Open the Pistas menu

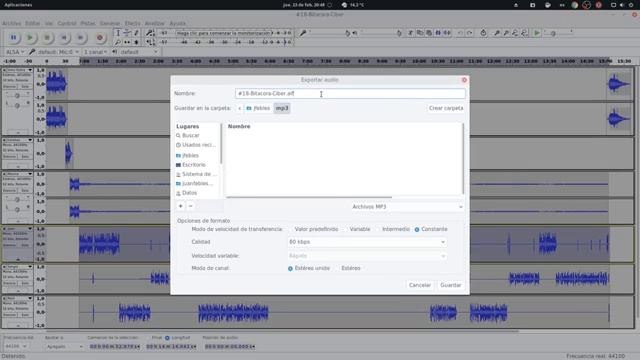coord(87,23)
